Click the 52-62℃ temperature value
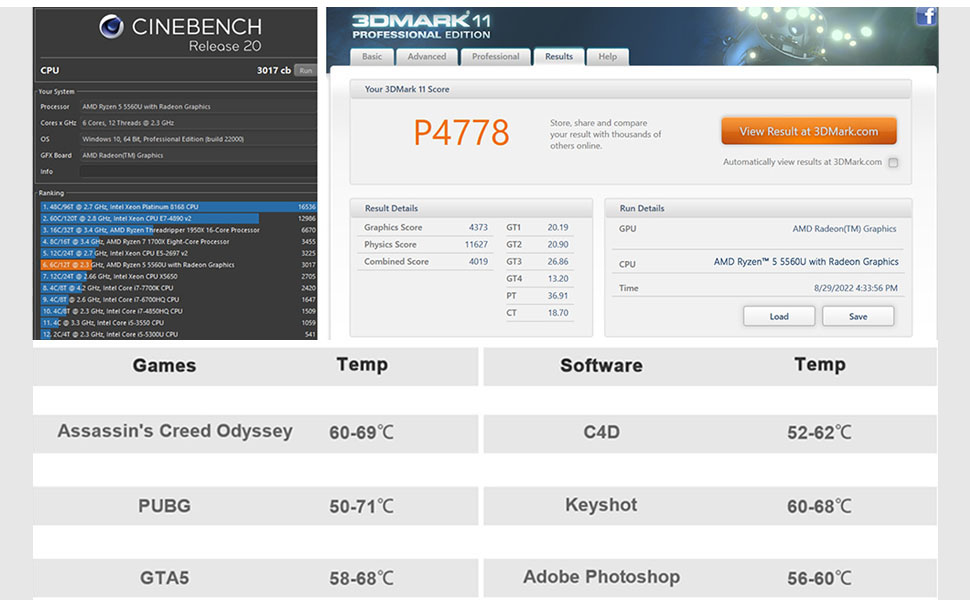The height and width of the screenshot is (600, 970). point(820,432)
